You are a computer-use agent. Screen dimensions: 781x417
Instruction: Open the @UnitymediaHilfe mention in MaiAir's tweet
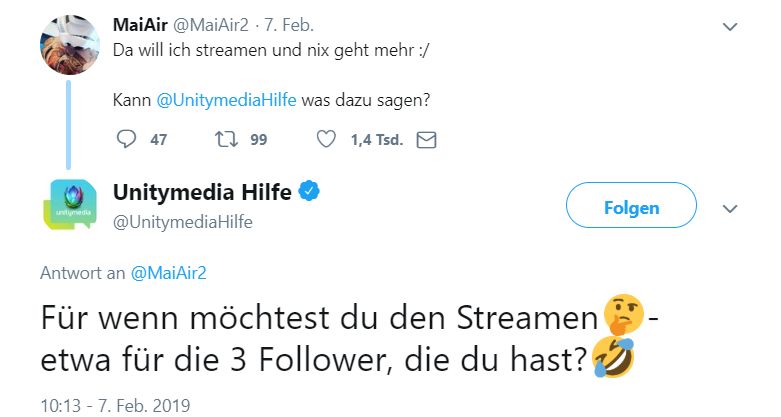click(227, 100)
